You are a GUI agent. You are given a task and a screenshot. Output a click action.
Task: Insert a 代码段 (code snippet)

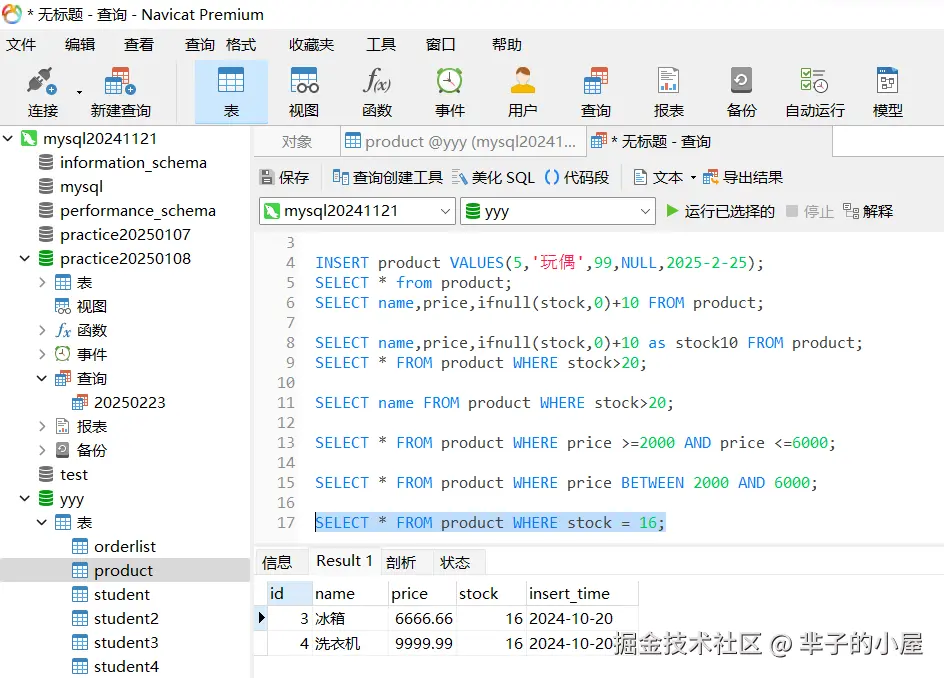pyautogui.click(x=576, y=177)
